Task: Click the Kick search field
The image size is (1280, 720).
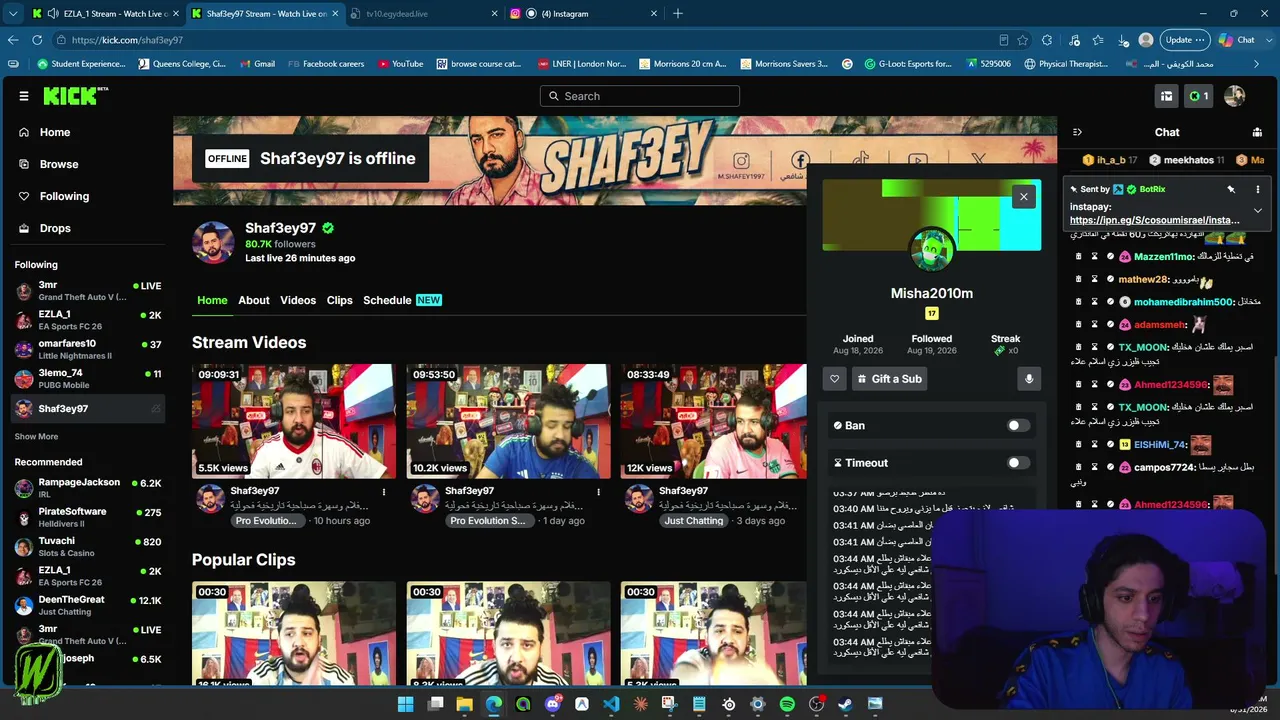Action: [x=640, y=96]
